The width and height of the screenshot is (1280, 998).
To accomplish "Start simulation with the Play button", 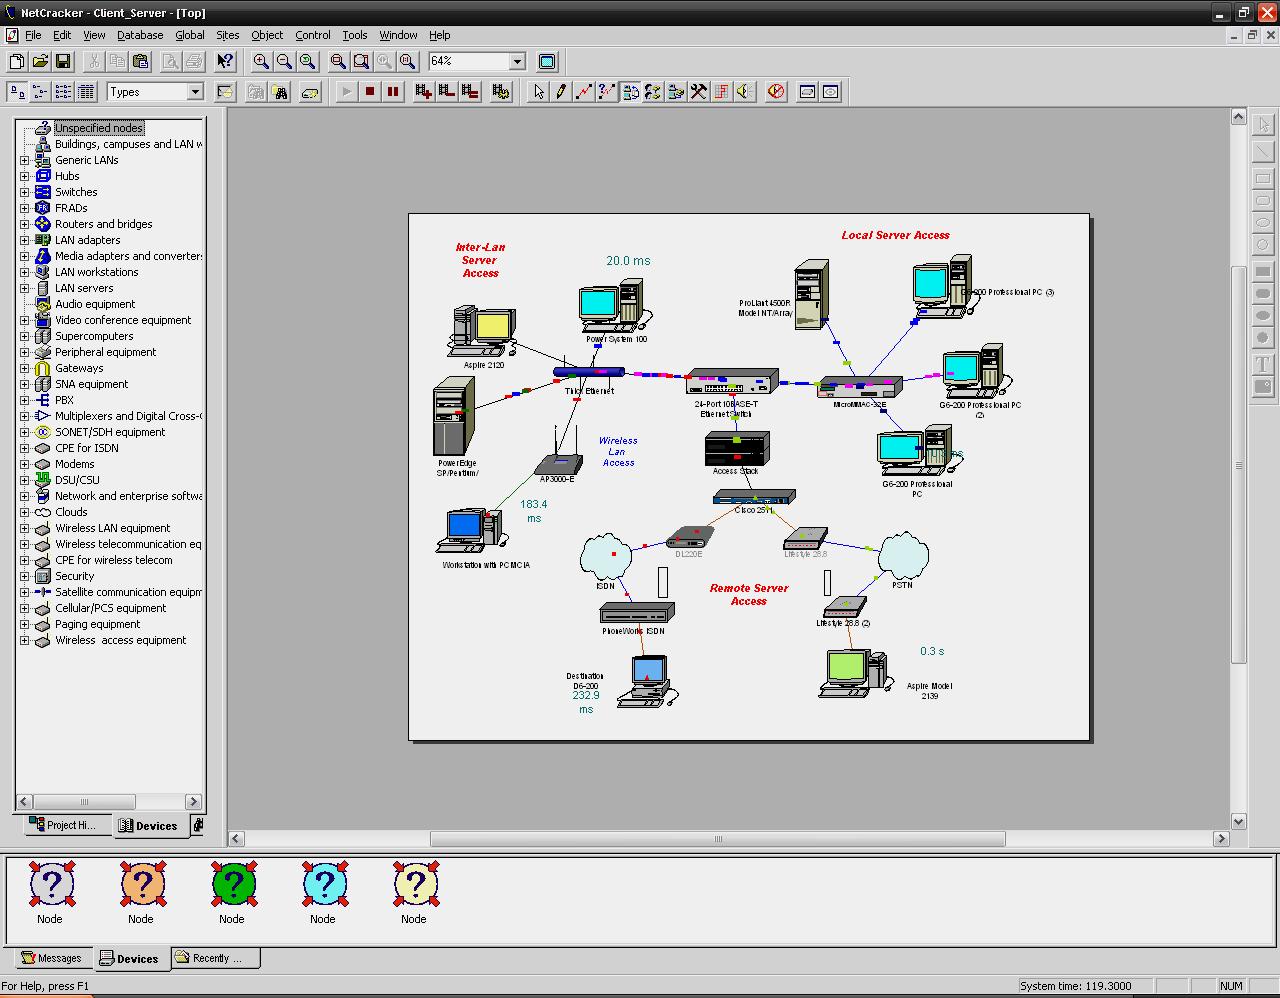I will pos(347,92).
